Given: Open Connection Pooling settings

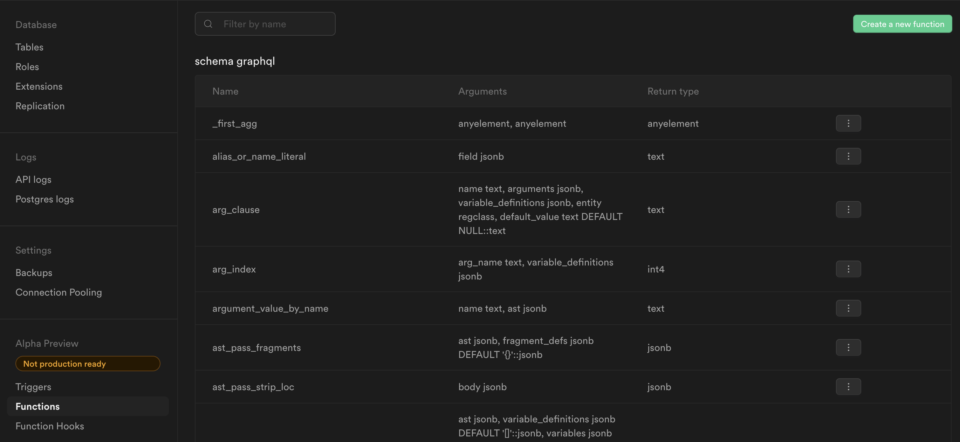Looking at the screenshot, I should coord(58,293).
